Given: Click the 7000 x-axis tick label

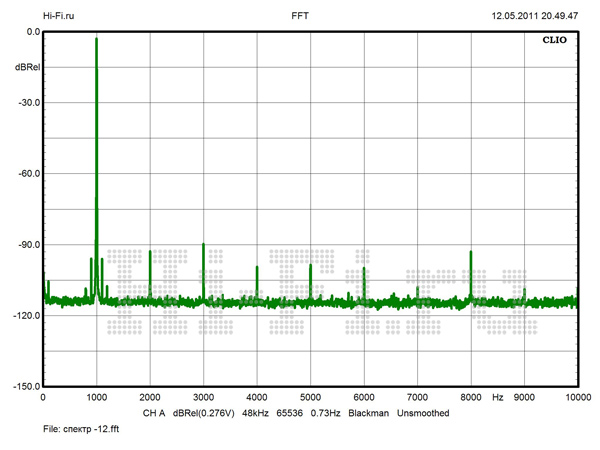Looking at the screenshot, I should pos(416,397).
